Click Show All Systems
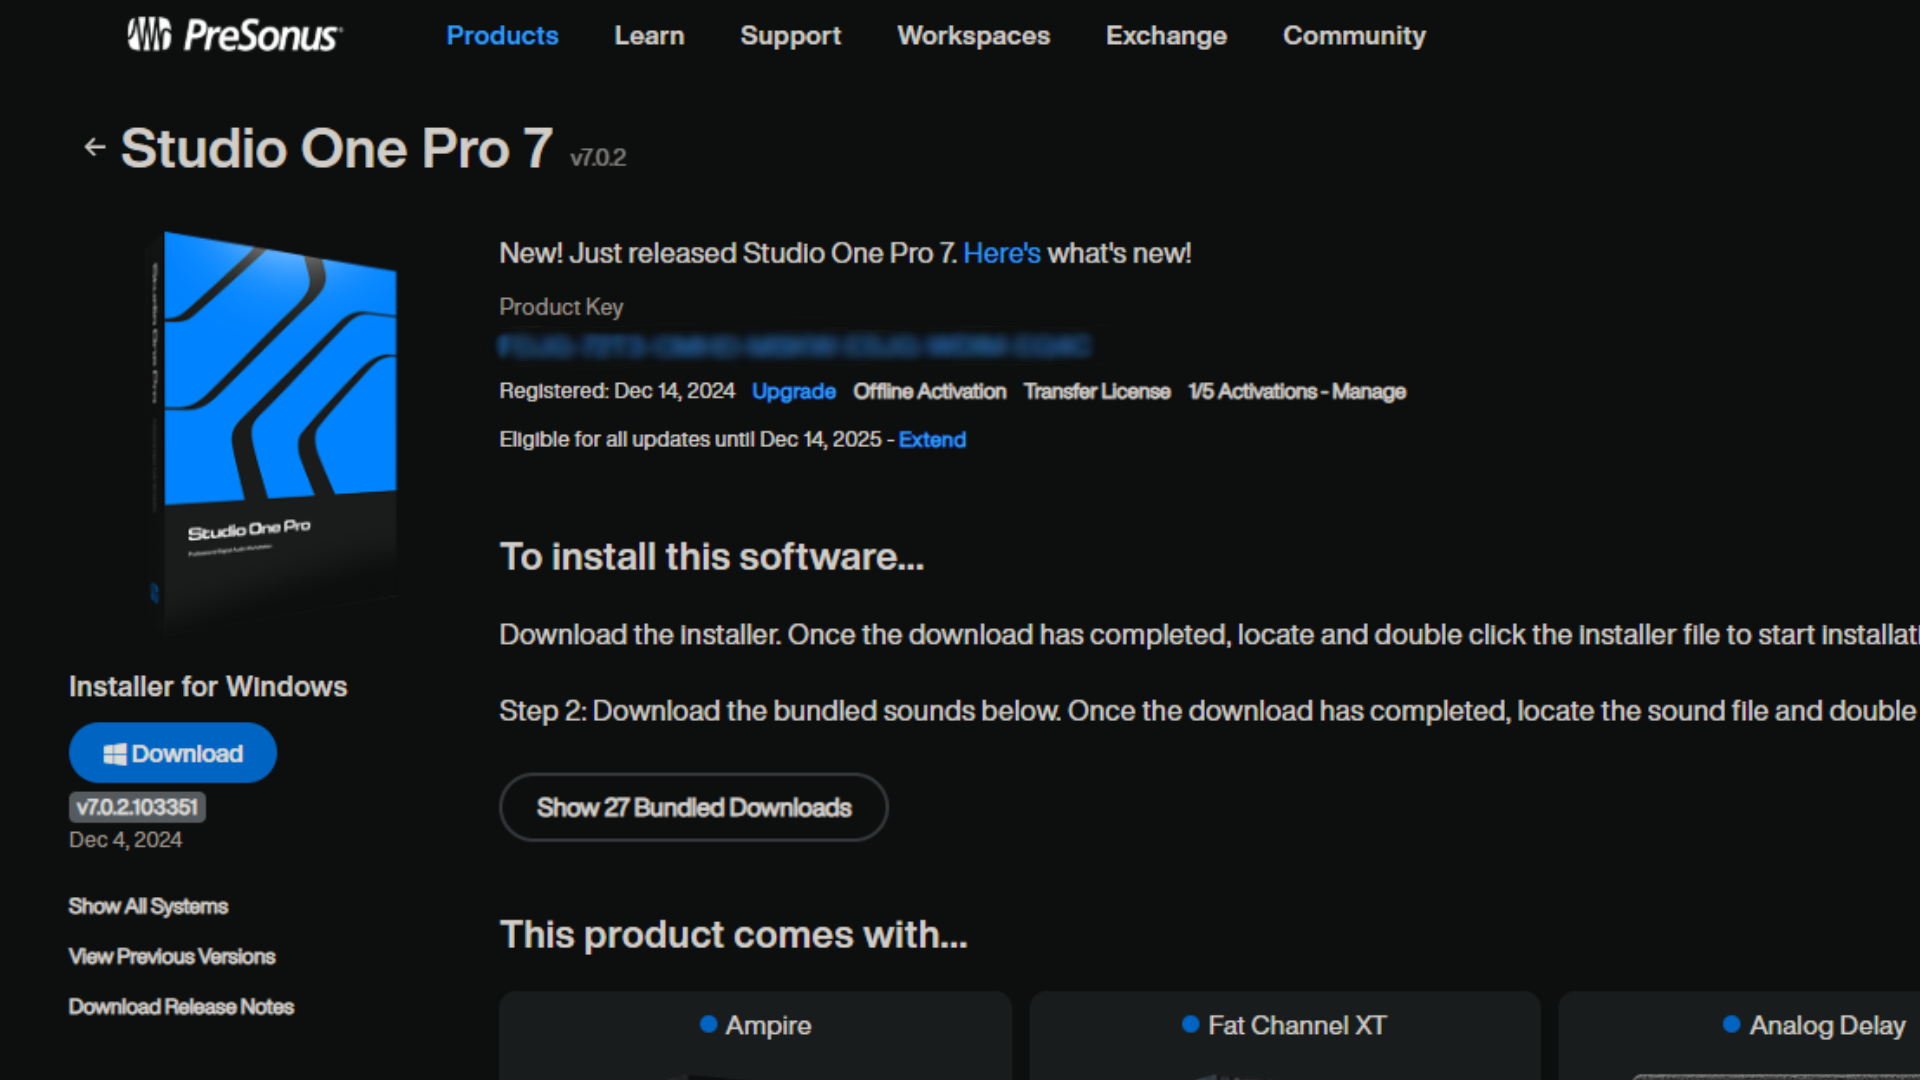1920x1080 pixels. click(x=148, y=906)
